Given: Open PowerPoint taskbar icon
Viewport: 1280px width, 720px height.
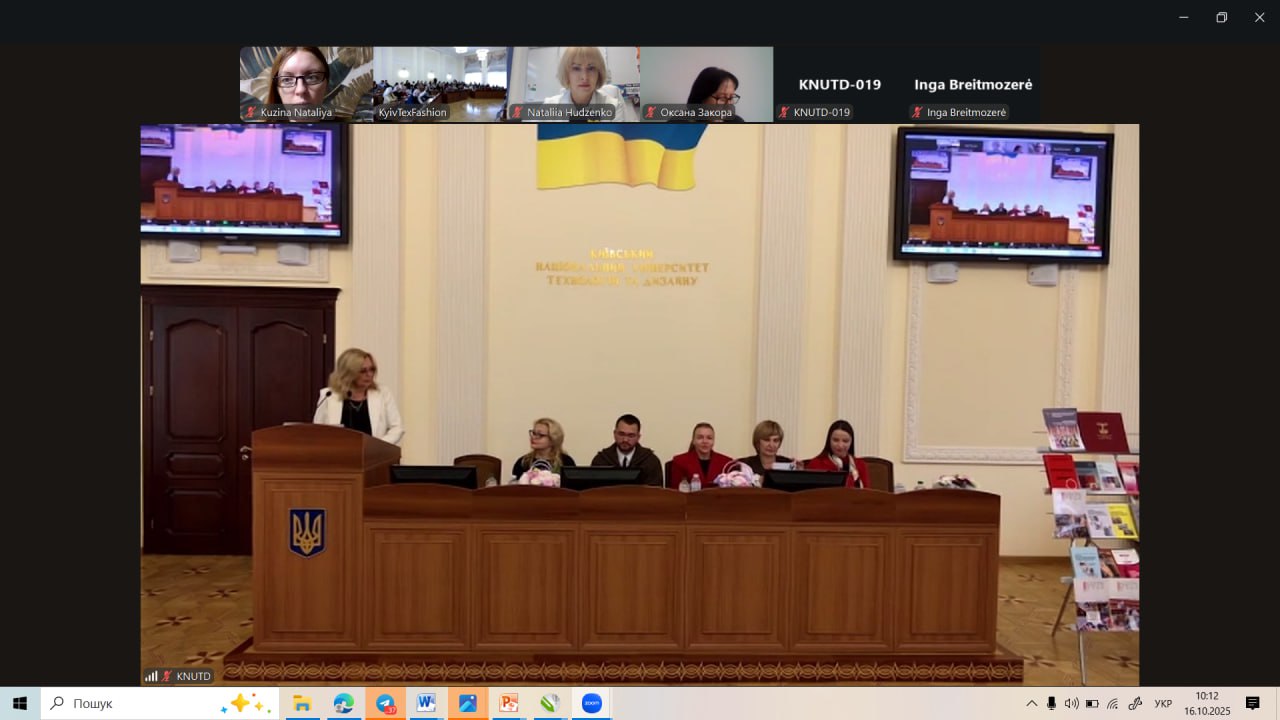Looking at the screenshot, I should (508, 703).
